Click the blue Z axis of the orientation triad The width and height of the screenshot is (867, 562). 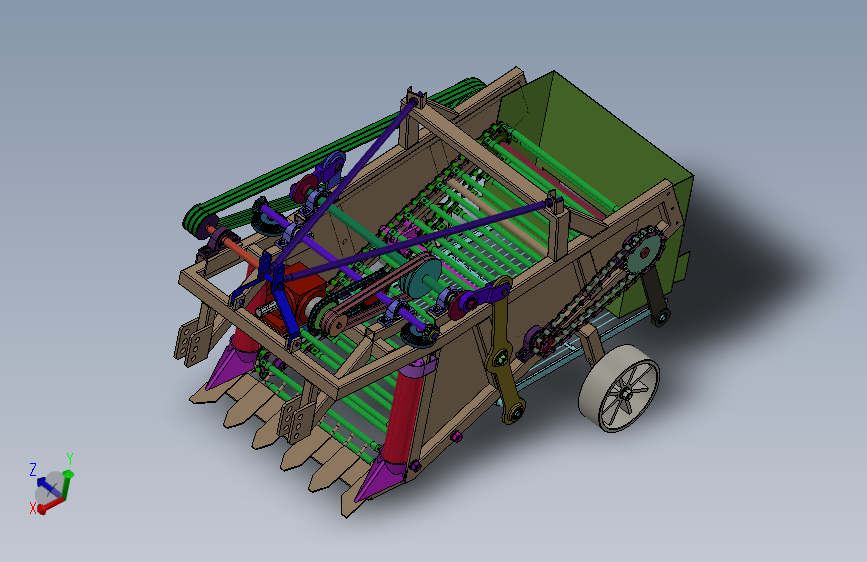pyautogui.click(x=49, y=486)
